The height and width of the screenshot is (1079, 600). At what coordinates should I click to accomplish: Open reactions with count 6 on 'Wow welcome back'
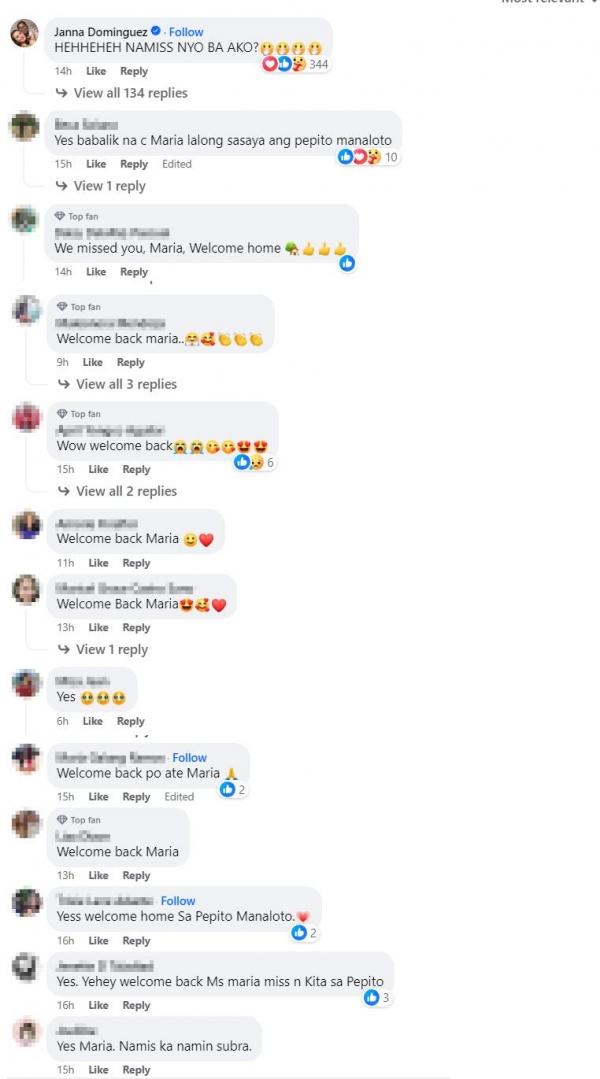point(254,462)
